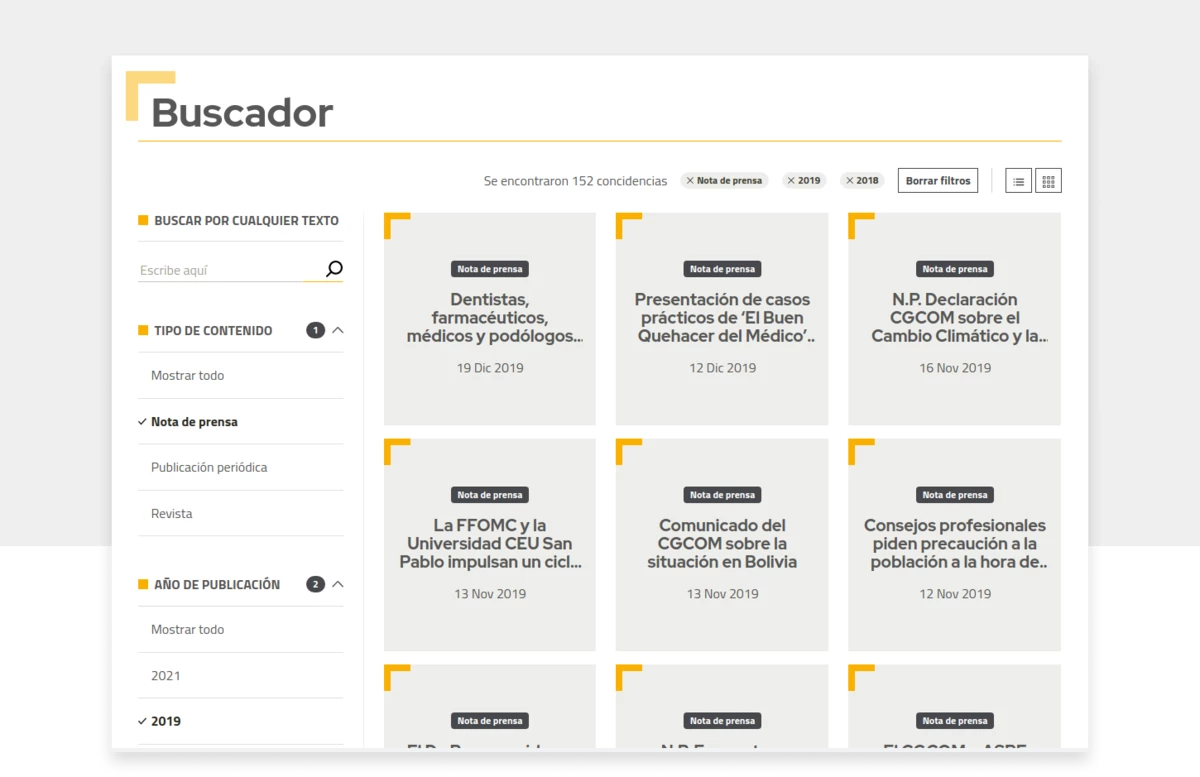
Task: Click the date '16 Nov 2019'
Action: tap(955, 368)
